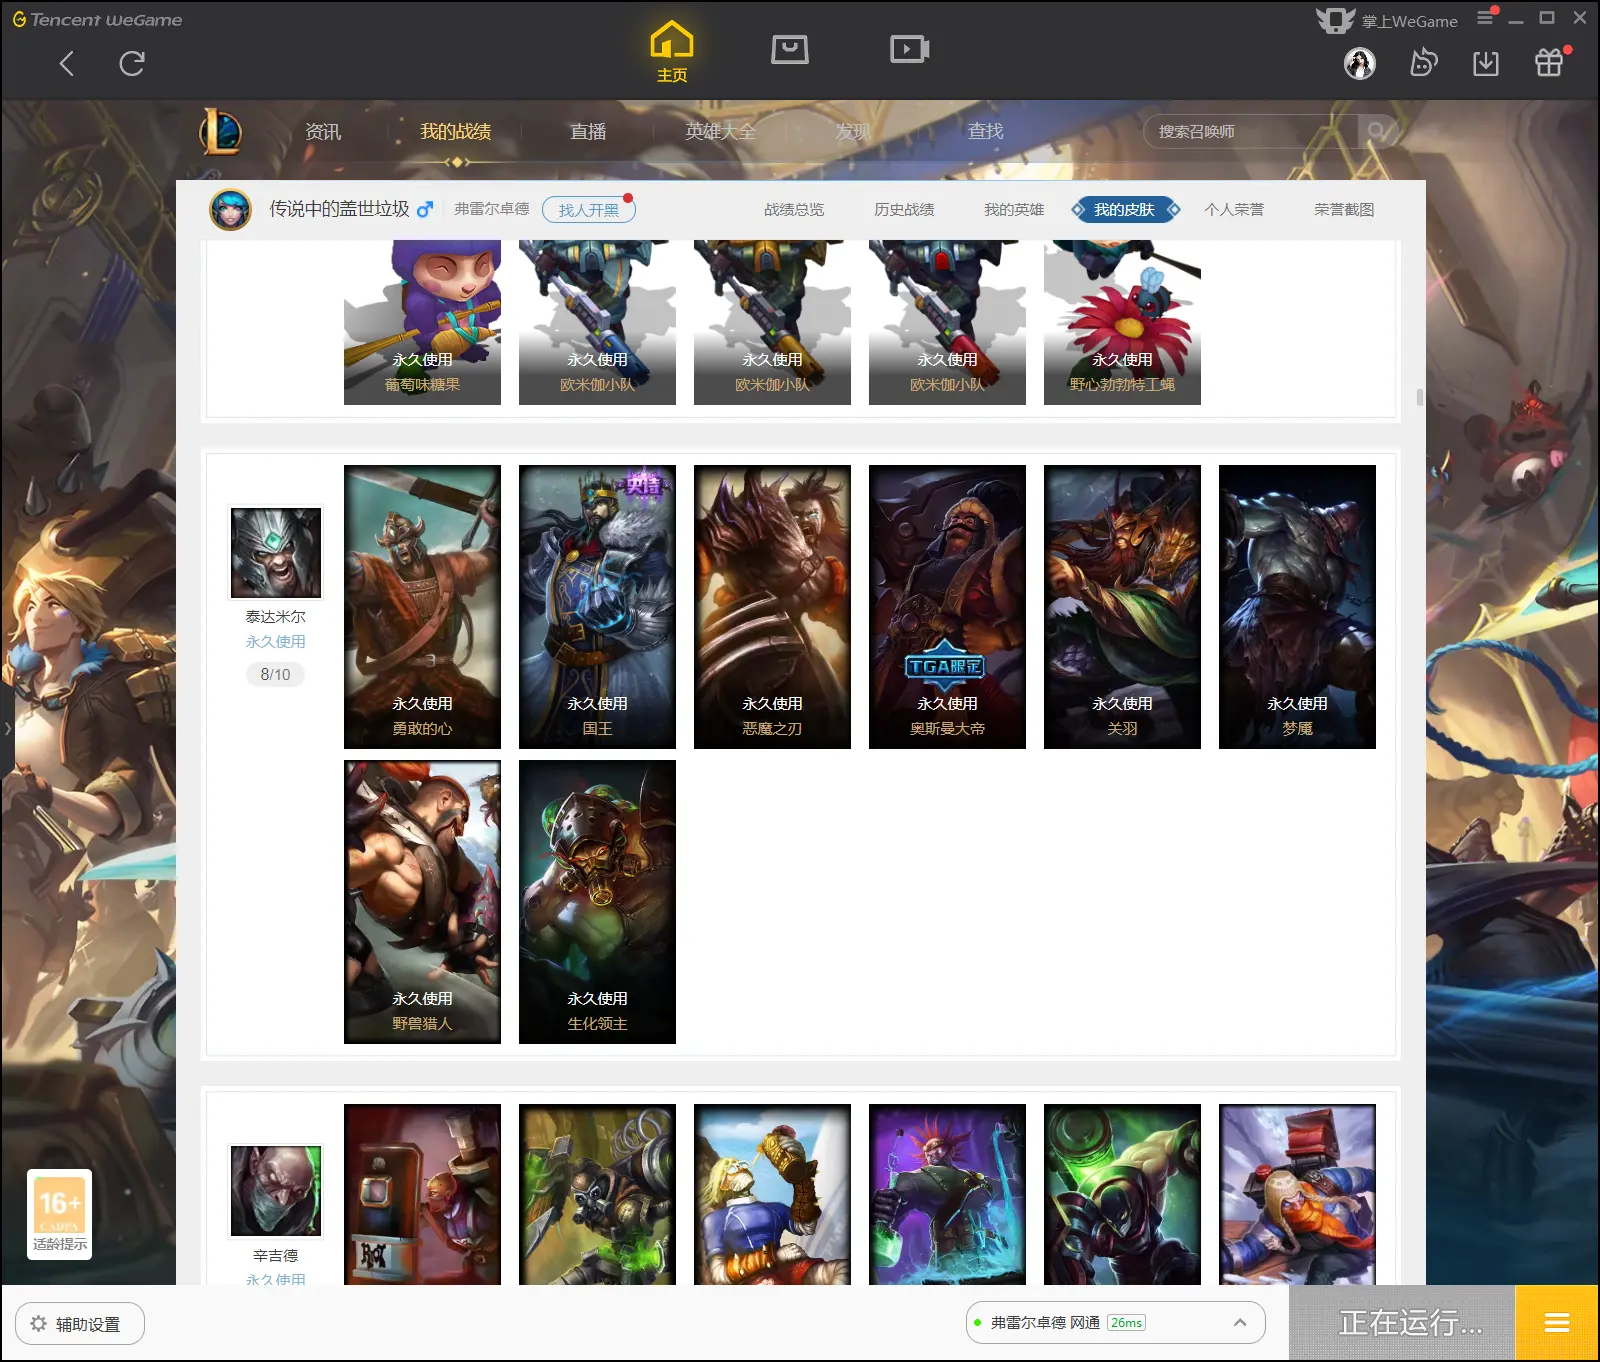Click the 正在运行 status button
This screenshot has height=1362, width=1600.
[1402, 1323]
